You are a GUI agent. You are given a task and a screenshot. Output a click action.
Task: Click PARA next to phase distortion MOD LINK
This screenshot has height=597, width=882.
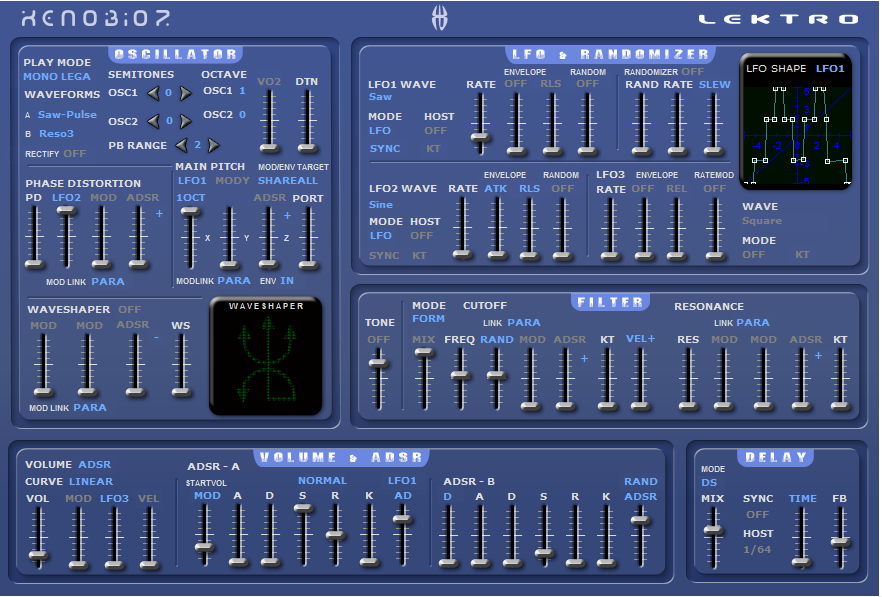[108, 281]
